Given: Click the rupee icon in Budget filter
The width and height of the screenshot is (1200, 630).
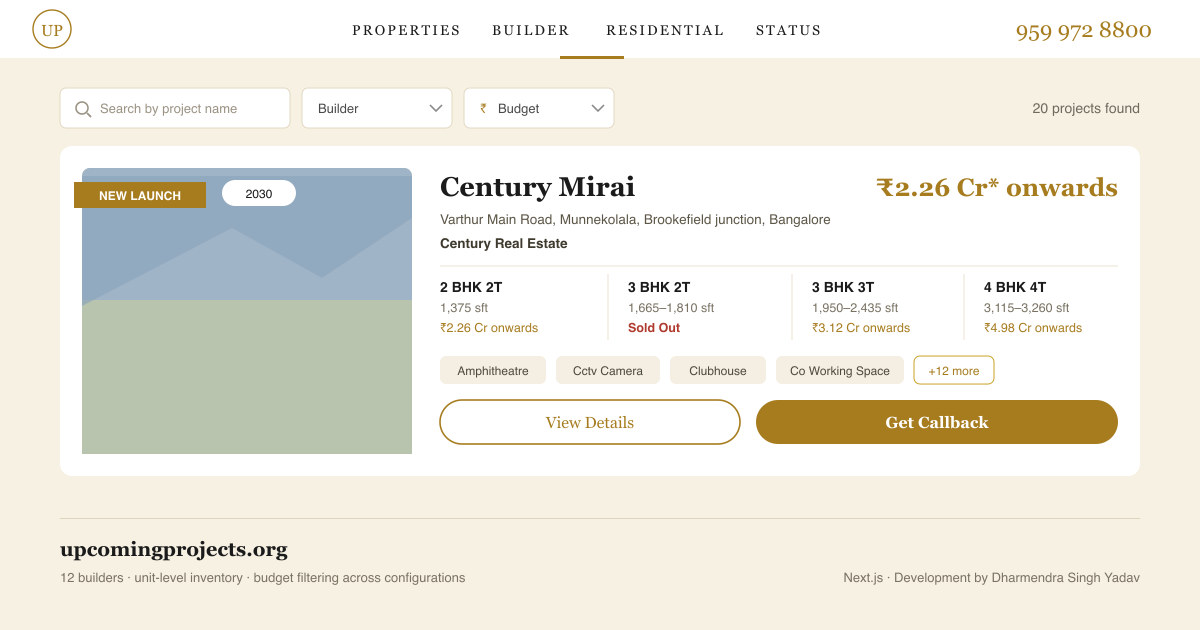Looking at the screenshot, I should tap(483, 108).
